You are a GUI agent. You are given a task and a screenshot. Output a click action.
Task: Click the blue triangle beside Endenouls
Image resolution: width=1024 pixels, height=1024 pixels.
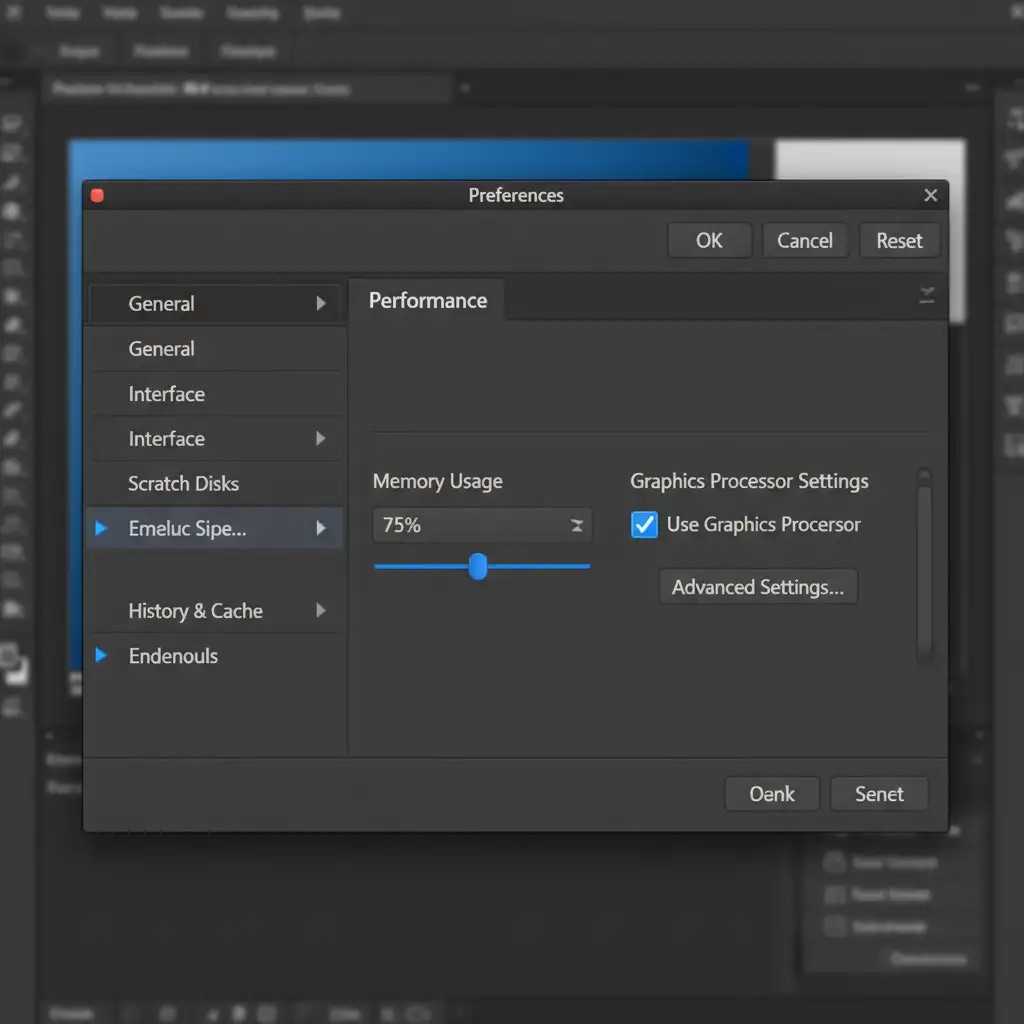pos(101,656)
